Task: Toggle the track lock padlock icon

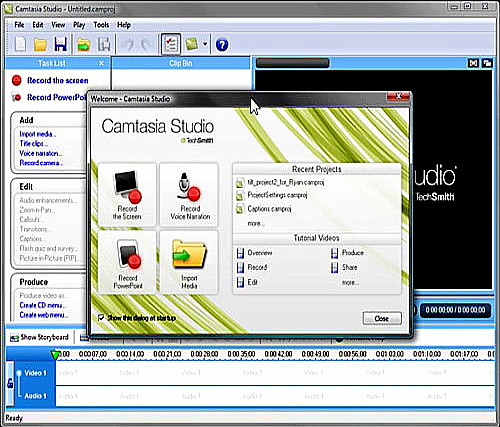Action: [10, 383]
